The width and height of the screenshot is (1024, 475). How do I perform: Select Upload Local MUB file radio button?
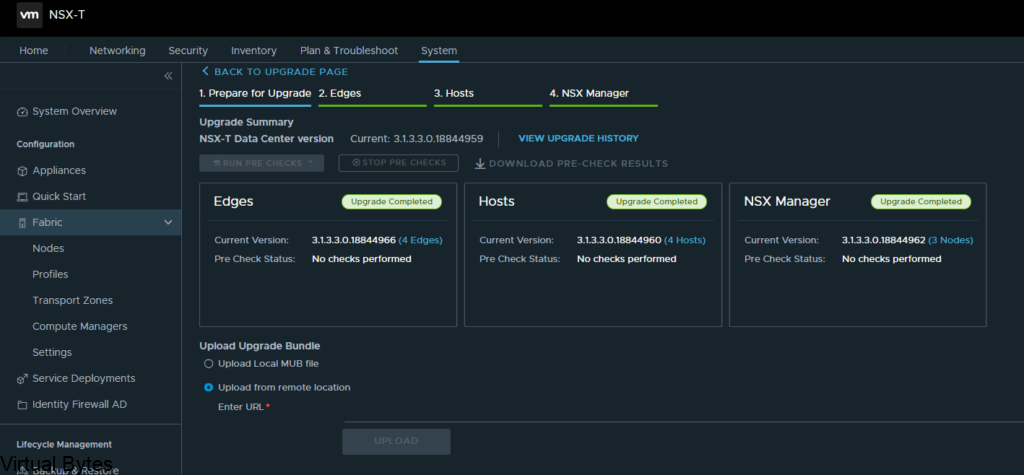[208, 363]
